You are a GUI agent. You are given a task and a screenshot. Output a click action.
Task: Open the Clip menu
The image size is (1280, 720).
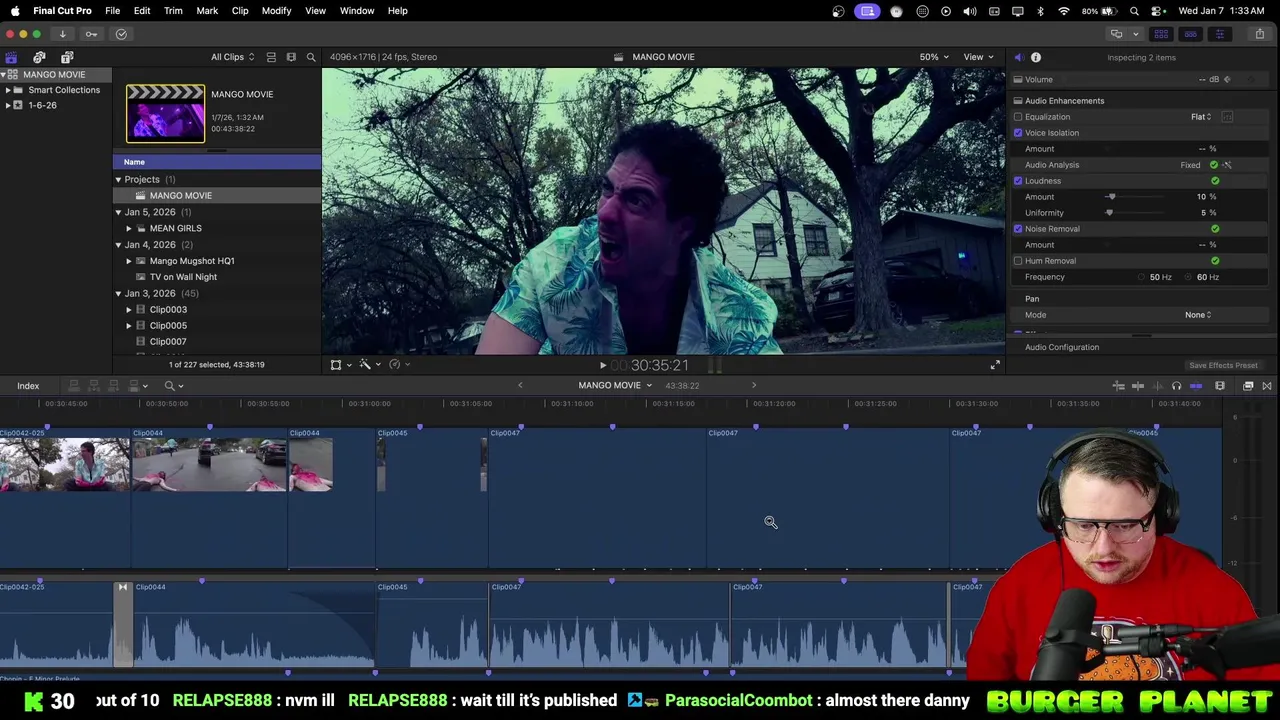pyautogui.click(x=240, y=11)
